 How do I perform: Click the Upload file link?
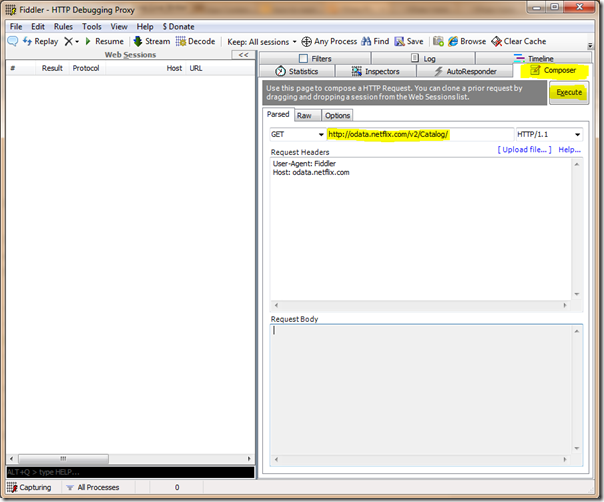coord(524,150)
